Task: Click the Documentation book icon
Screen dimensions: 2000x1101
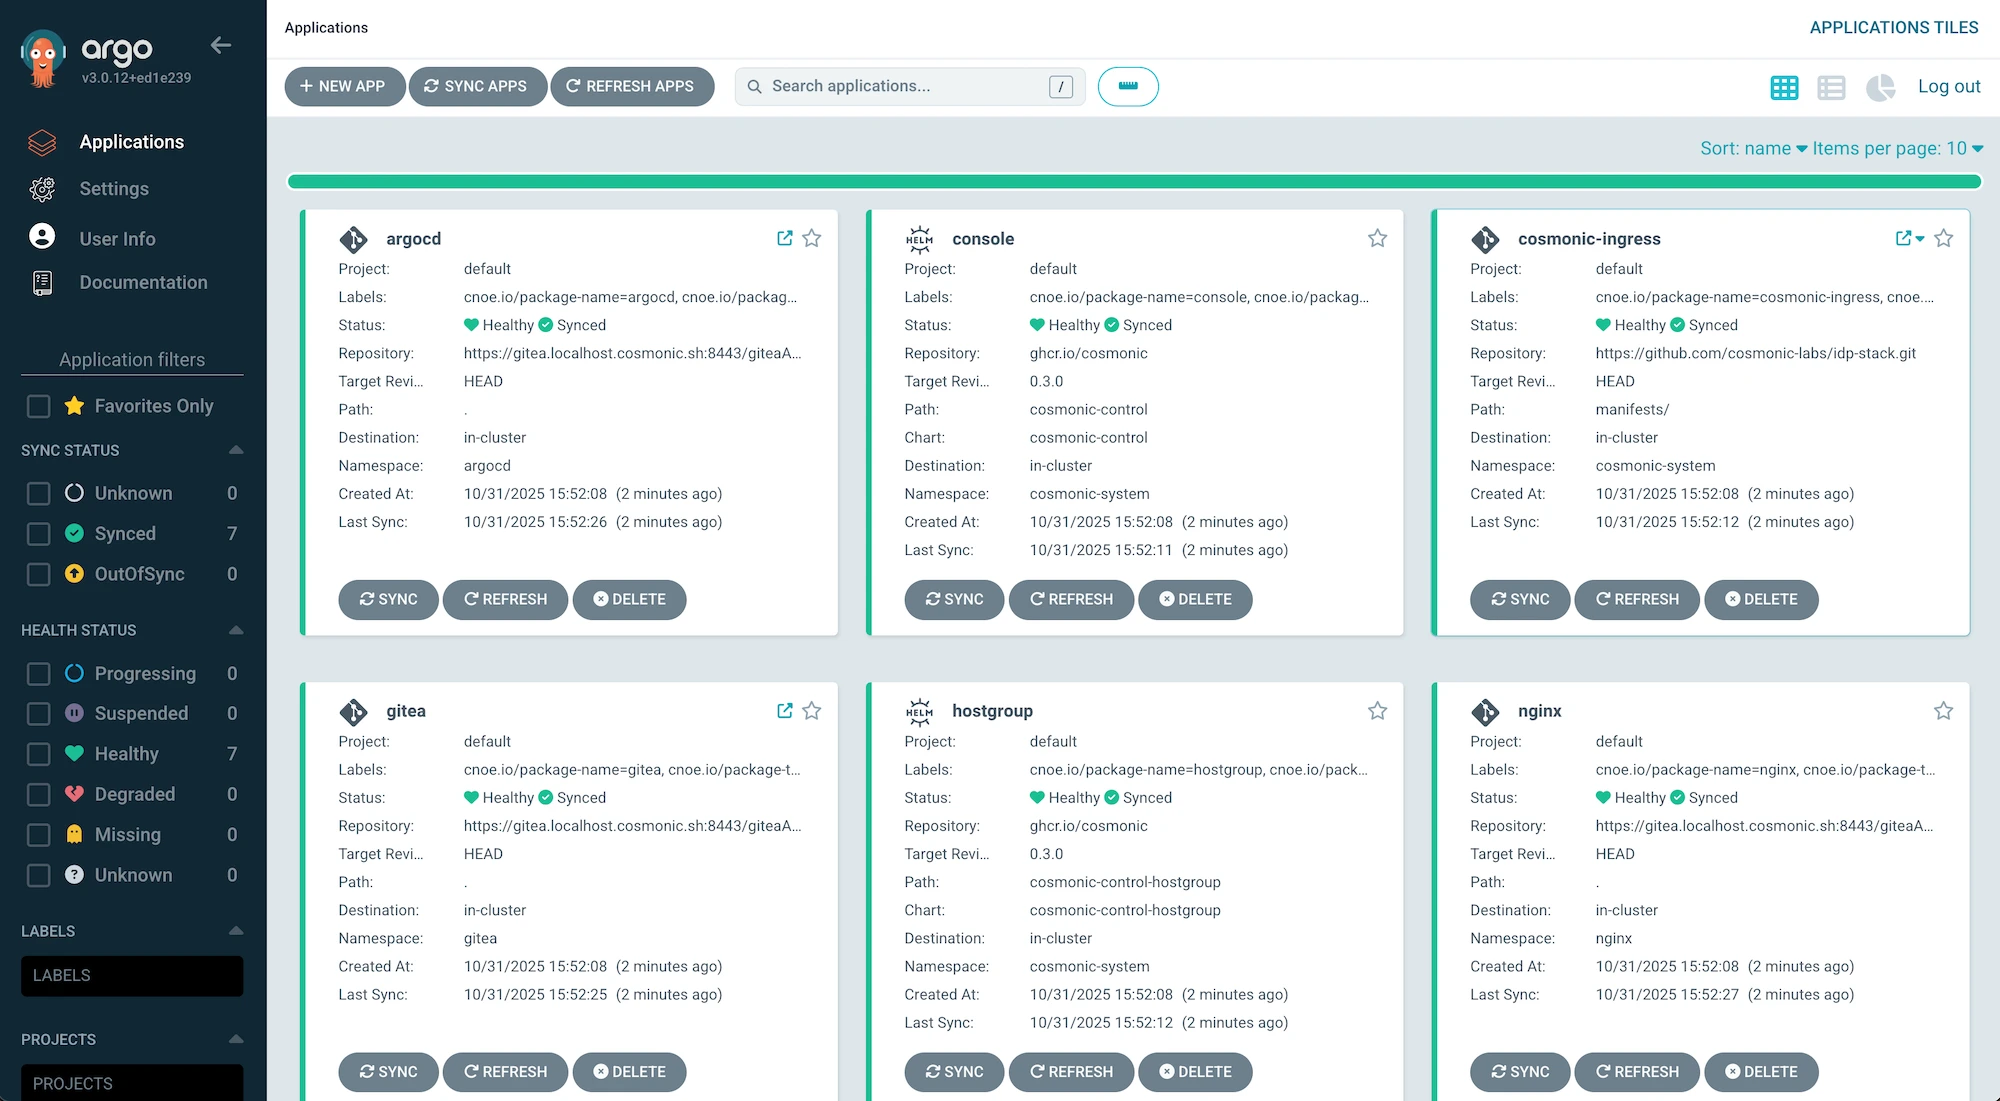Action: [42, 283]
